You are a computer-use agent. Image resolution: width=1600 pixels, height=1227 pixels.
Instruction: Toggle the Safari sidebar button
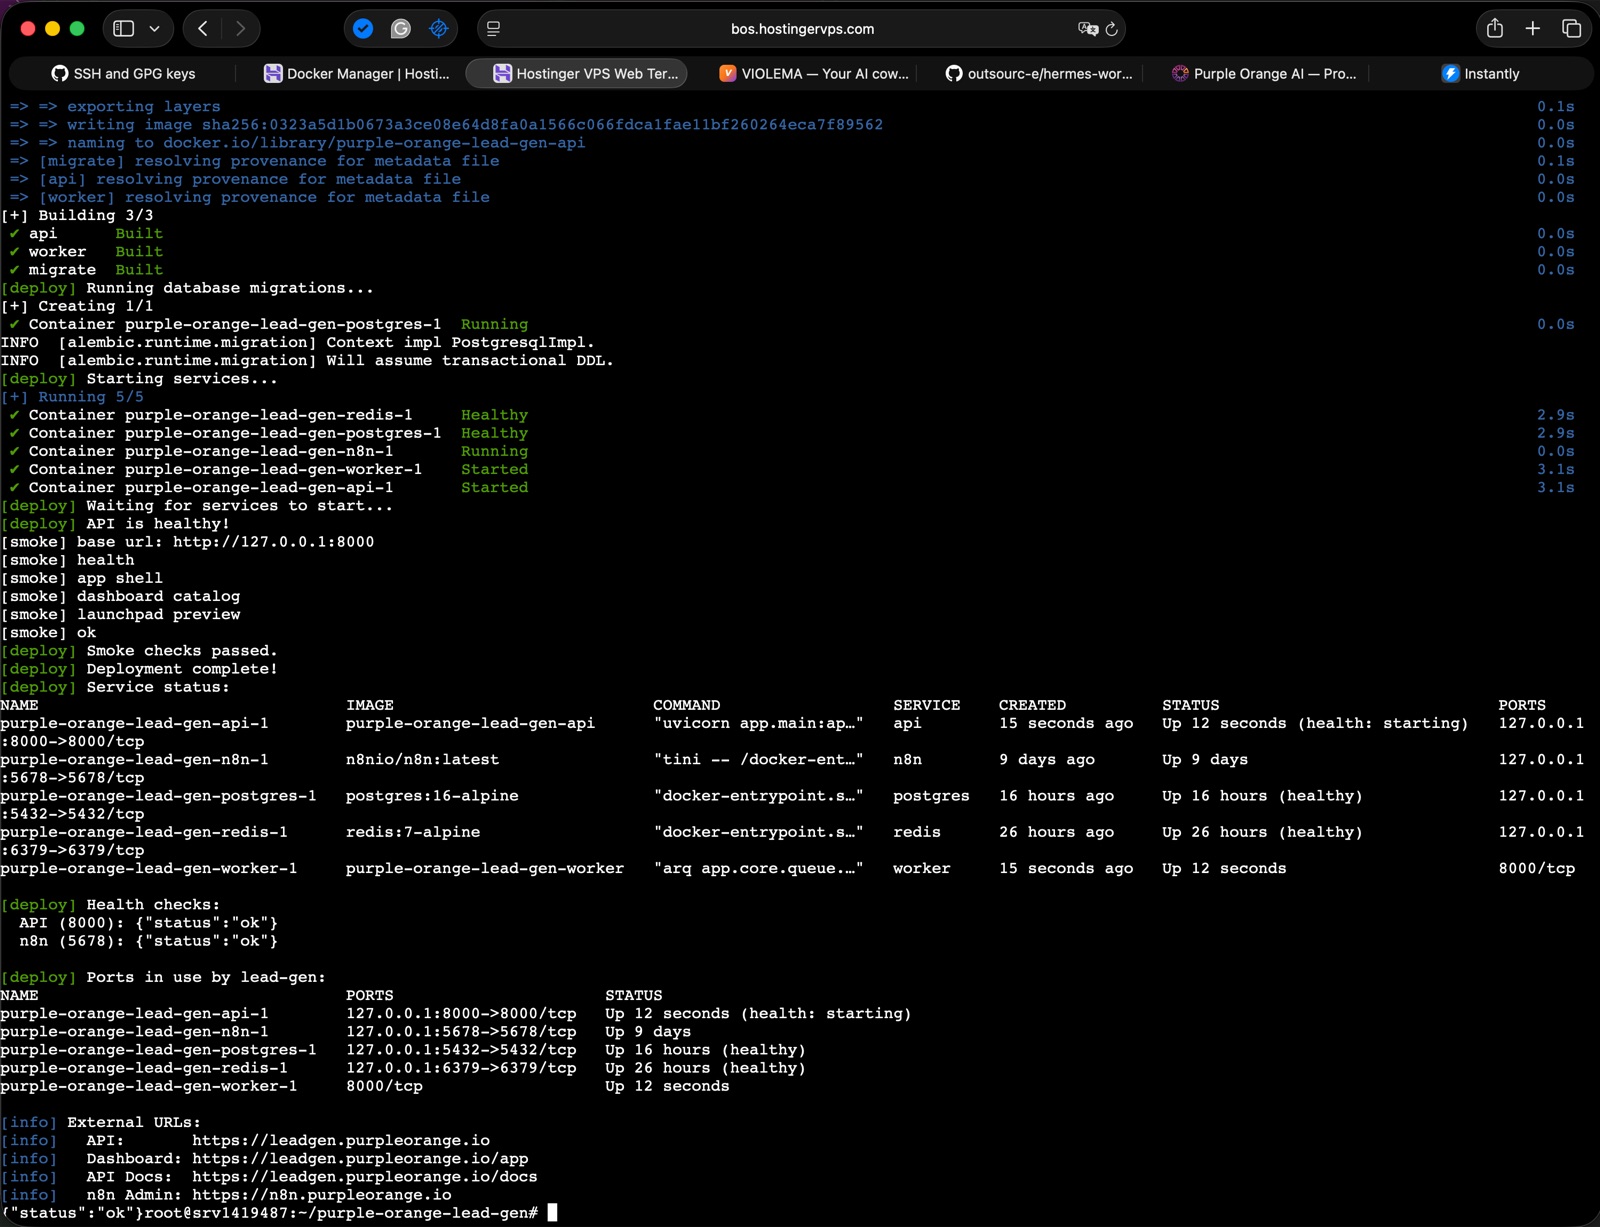(x=124, y=29)
